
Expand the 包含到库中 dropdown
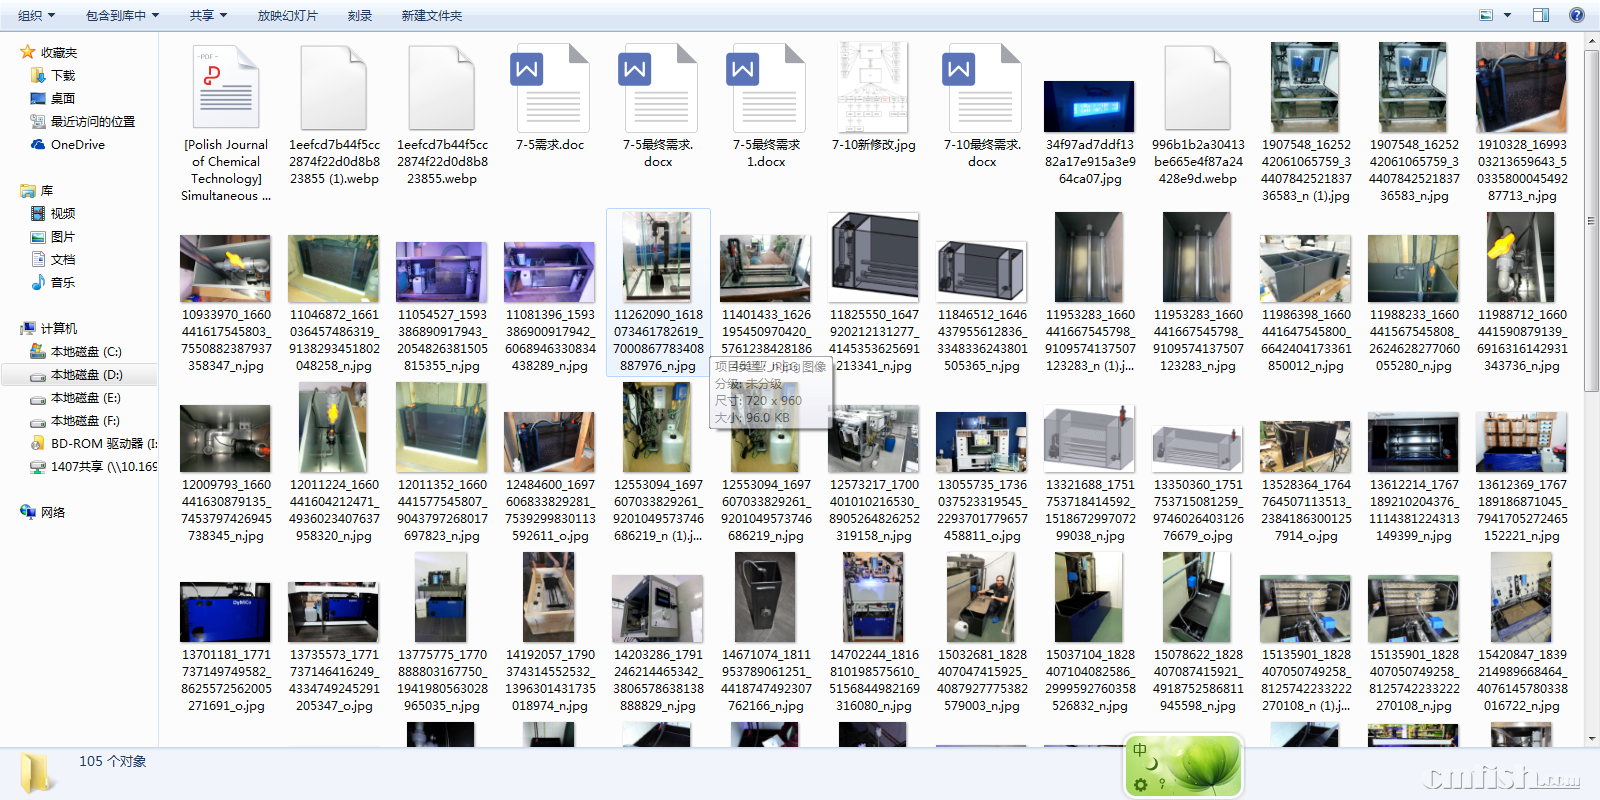click(x=122, y=16)
